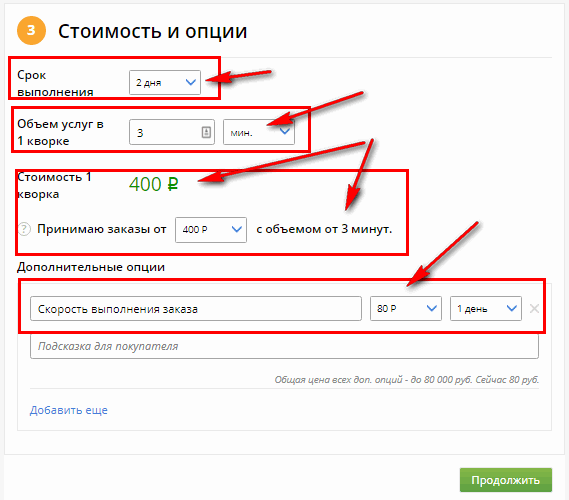Click the "Срок выполнения" label
The height and width of the screenshot is (500, 569).
[x=55, y=83]
